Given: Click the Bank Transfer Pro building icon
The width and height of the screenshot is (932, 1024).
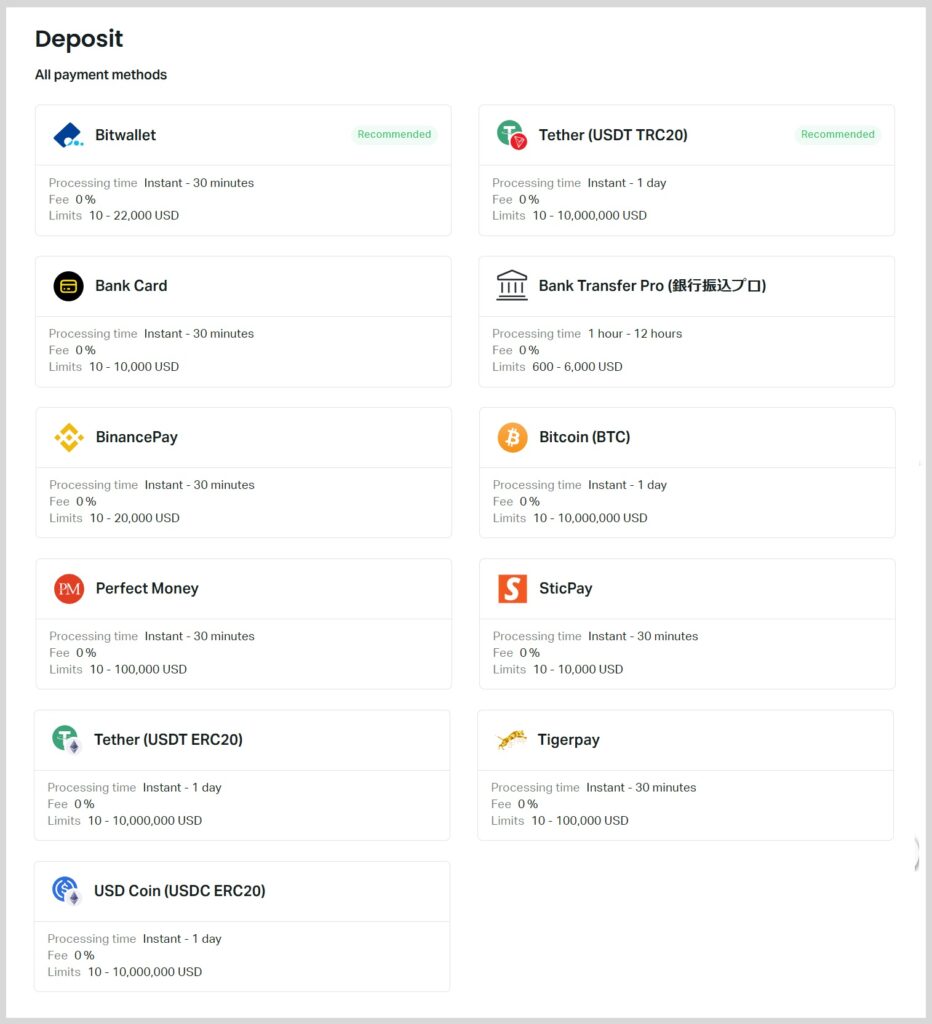Looking at the screenshot, I should tap(512, 286).
